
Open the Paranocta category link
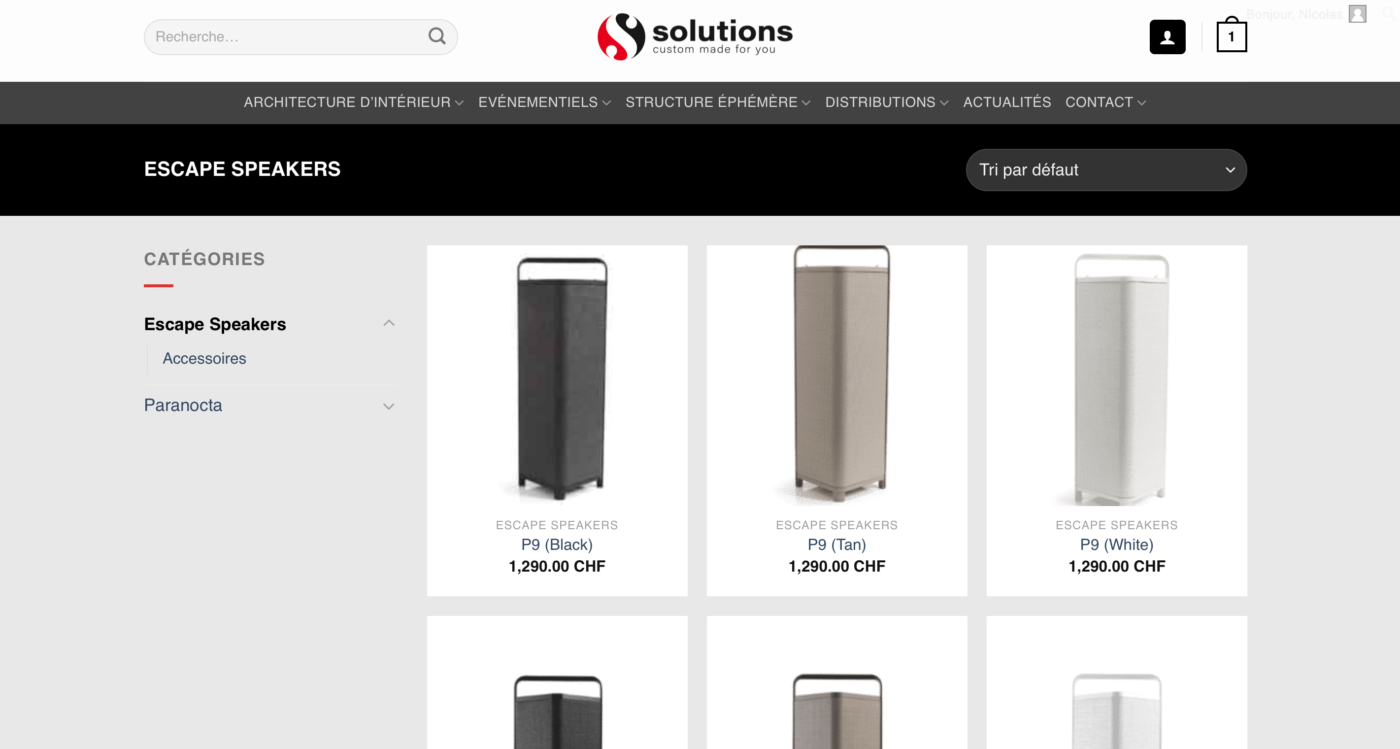[x=183, y=405]
